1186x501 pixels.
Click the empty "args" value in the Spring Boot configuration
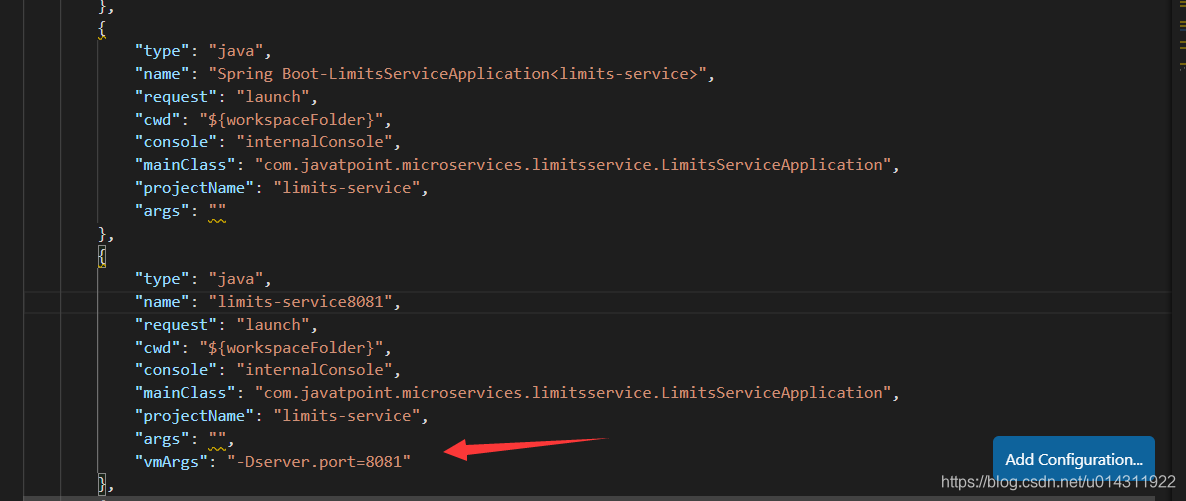pos(218,210)
